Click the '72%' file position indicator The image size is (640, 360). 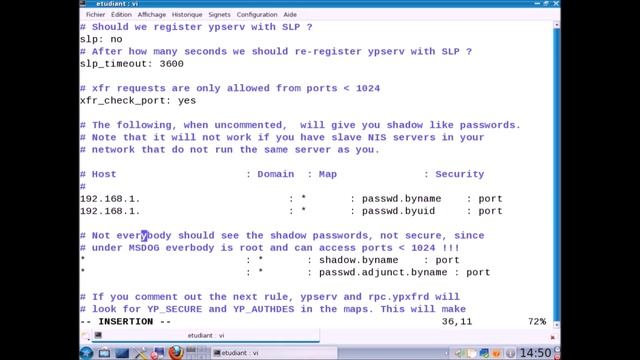537,322
